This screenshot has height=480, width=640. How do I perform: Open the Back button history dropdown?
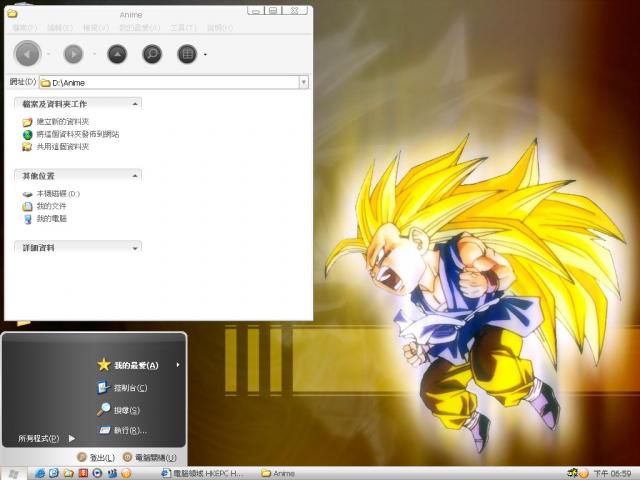pyautogui.click(x=48, y=54)
